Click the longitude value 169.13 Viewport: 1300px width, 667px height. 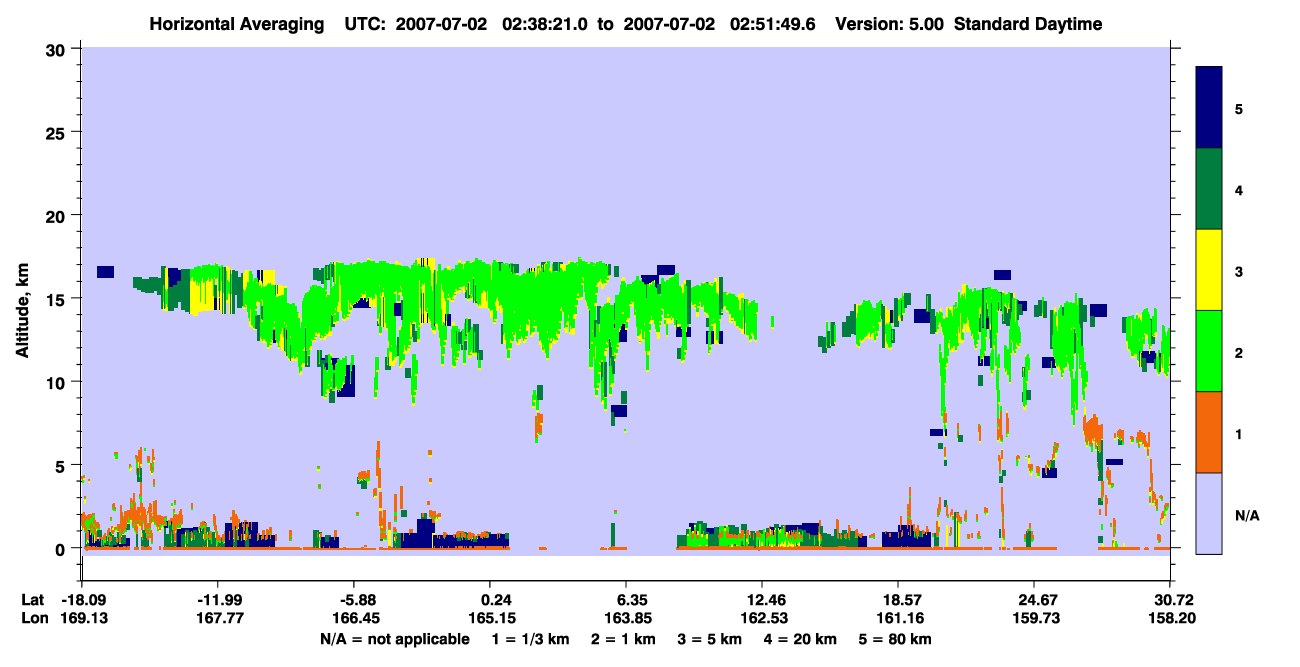tap(82, 619)
